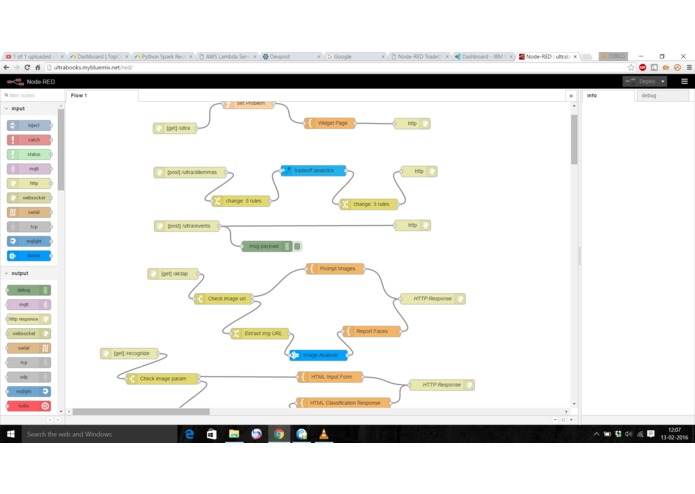
Task: Select the HTML Classification Response node
Action: pyautogui.click(x=344, y=403)
